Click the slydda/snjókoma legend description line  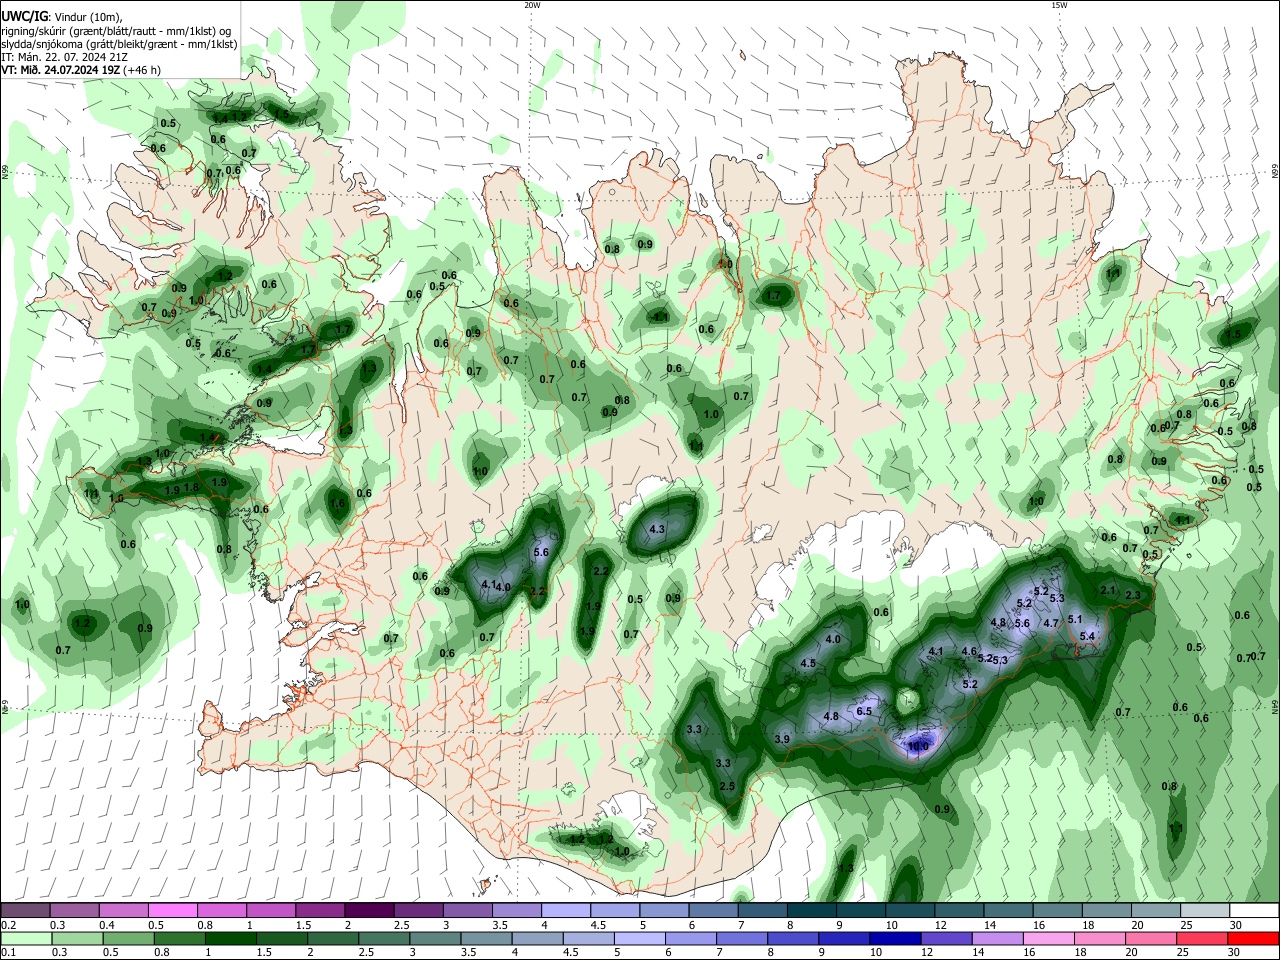tap(119, 44)
